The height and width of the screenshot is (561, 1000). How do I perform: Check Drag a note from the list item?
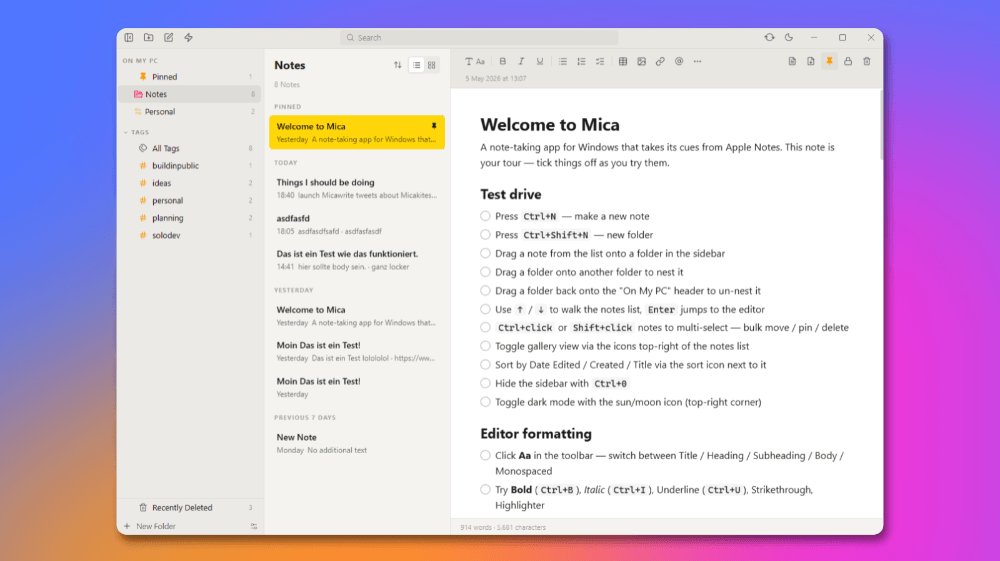[485, 253]
